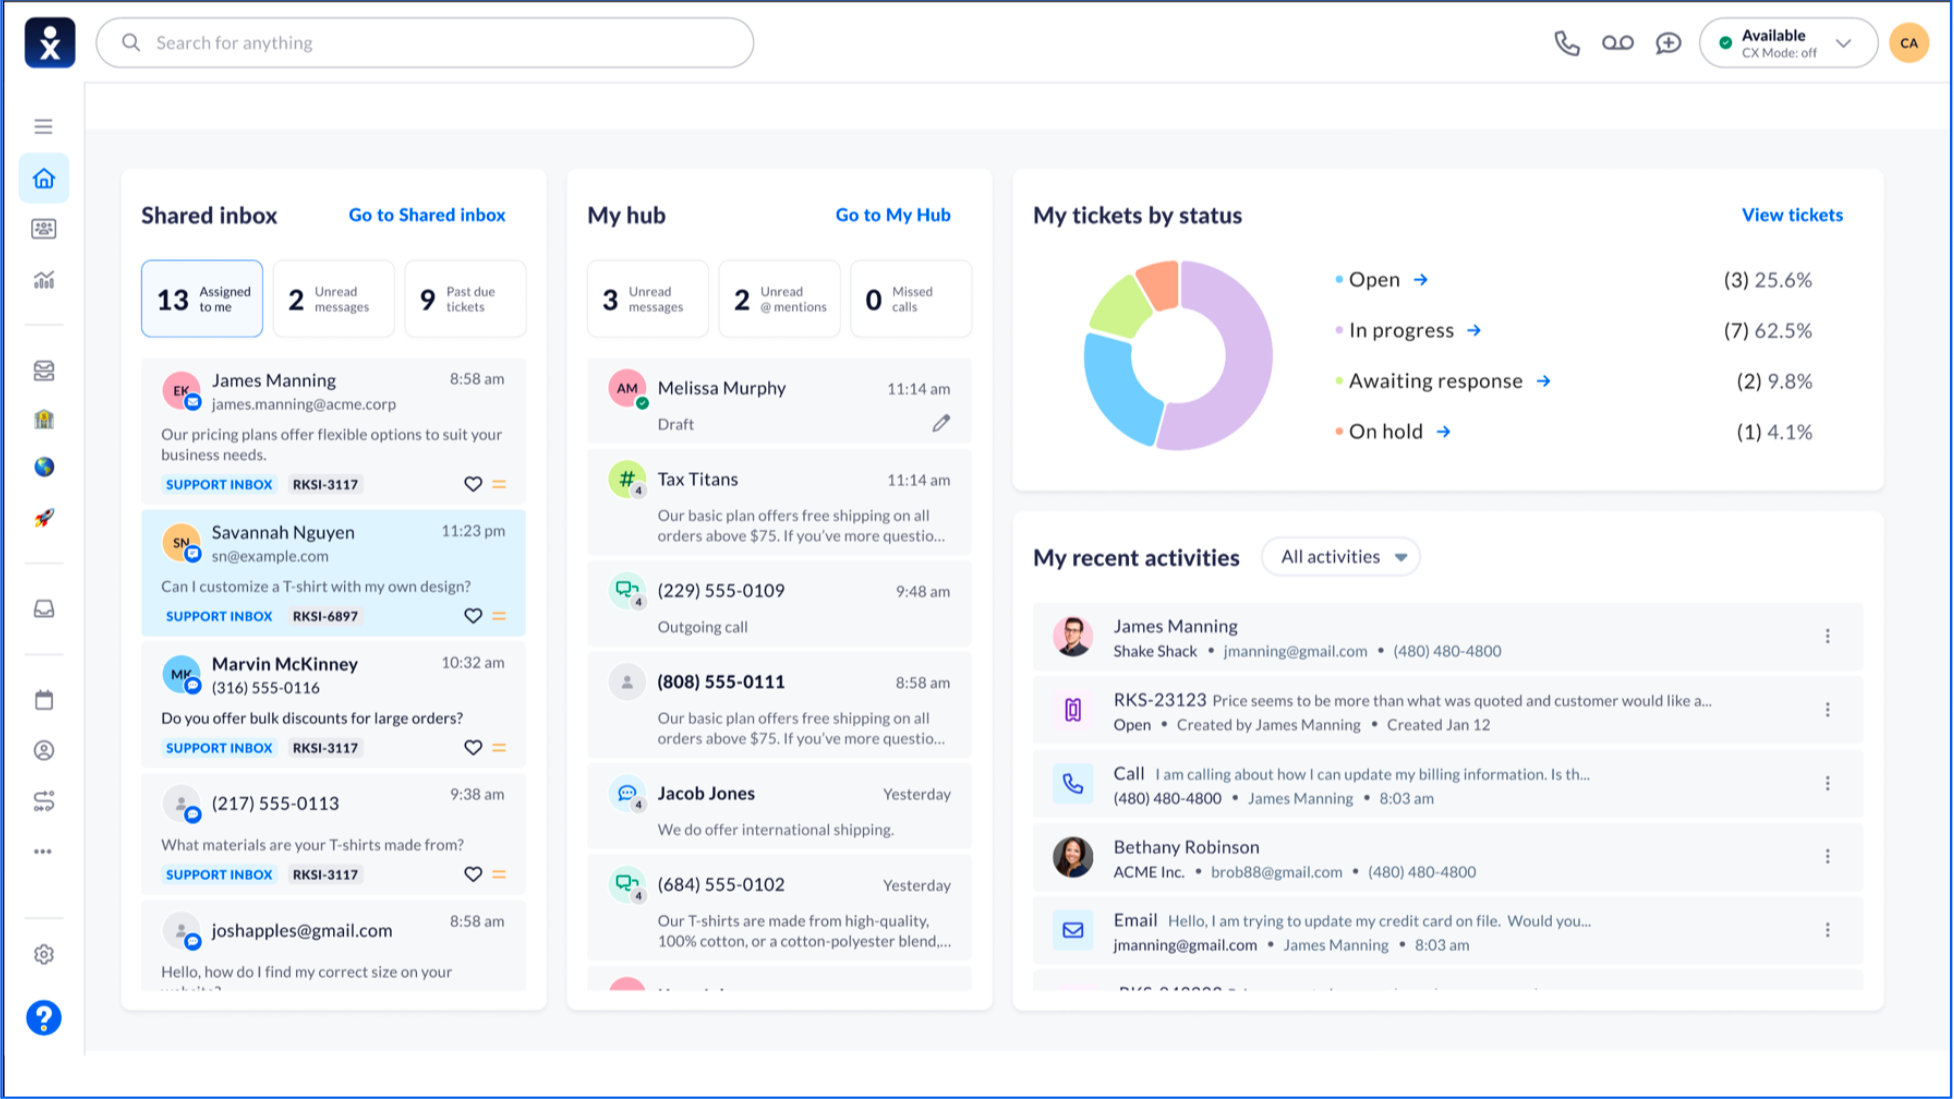Click the rocket icon in the sidebar

[43, 517]
